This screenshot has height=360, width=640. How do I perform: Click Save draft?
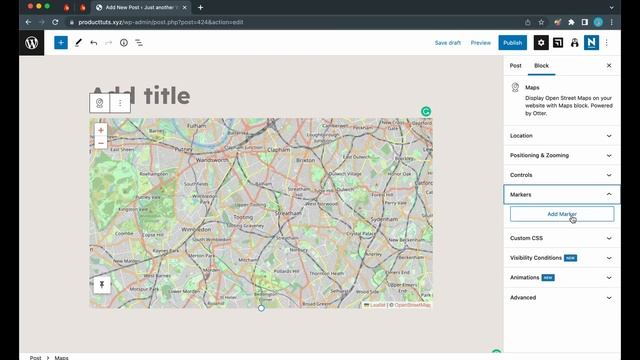[x=448, y=42]
